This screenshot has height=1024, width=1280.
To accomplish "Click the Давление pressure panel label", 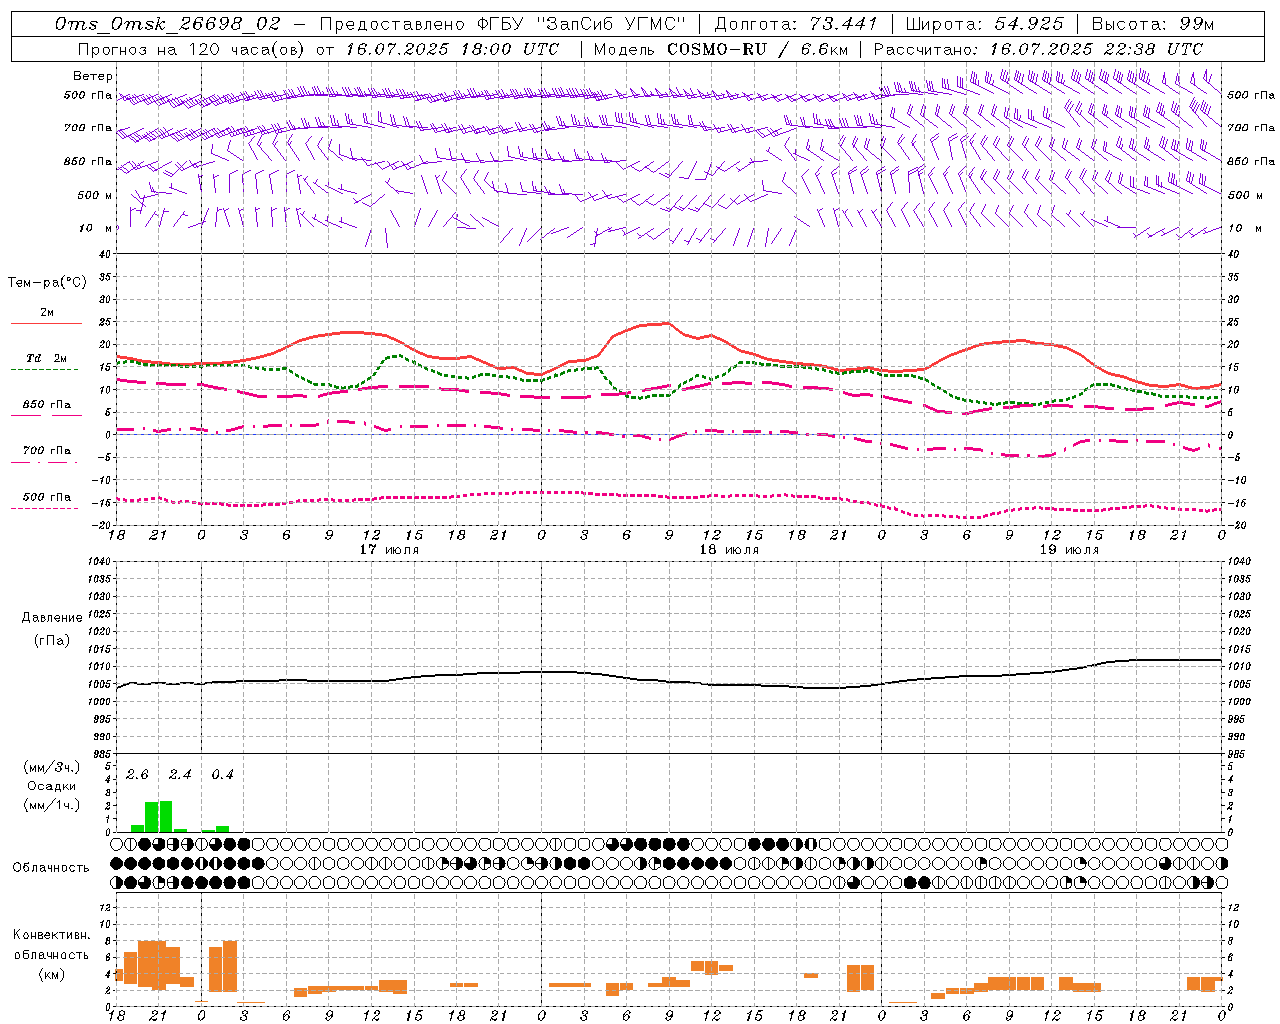I will 52,618.
